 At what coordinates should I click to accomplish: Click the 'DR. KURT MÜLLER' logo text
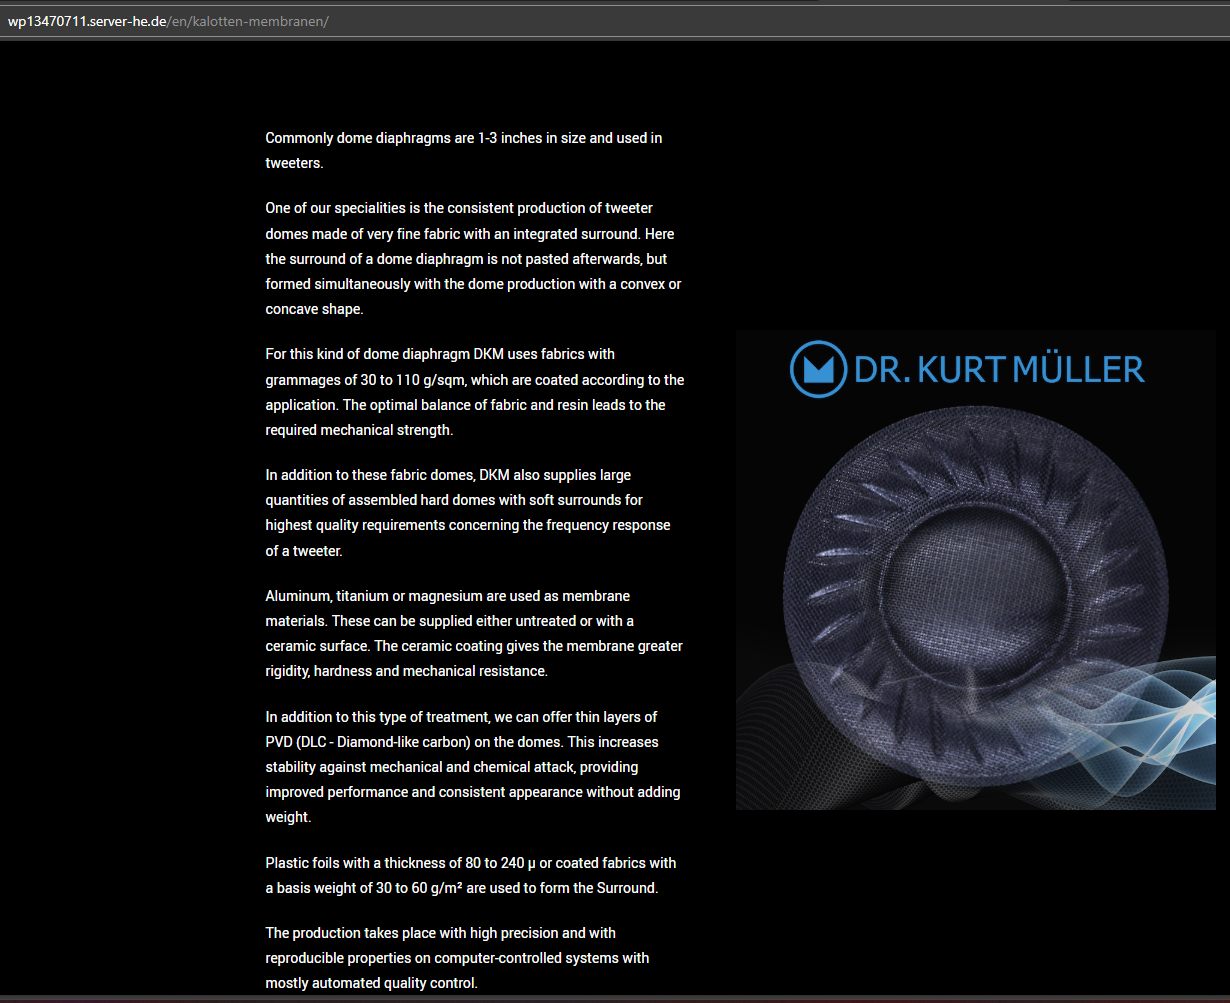coord(999,369)
